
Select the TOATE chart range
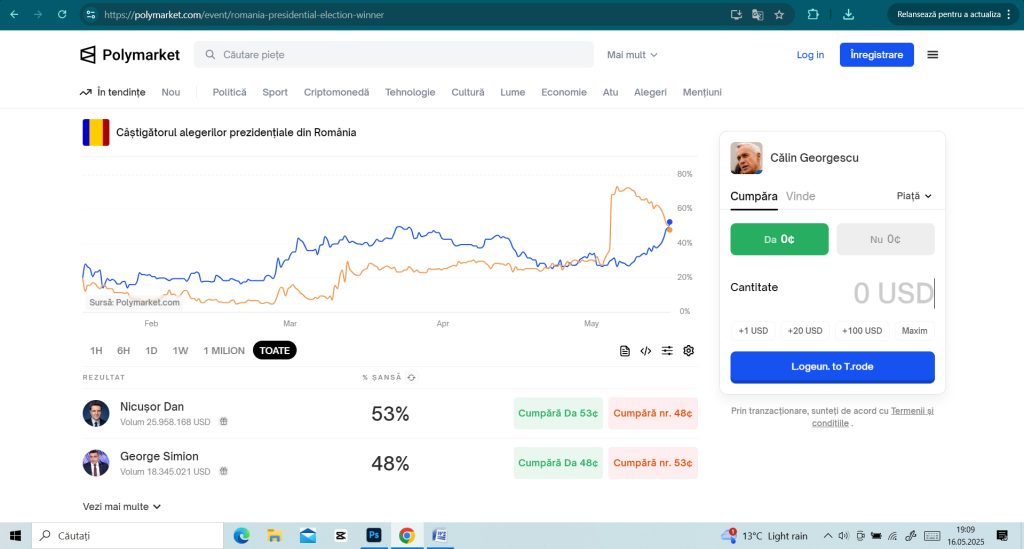click(274, 351)
